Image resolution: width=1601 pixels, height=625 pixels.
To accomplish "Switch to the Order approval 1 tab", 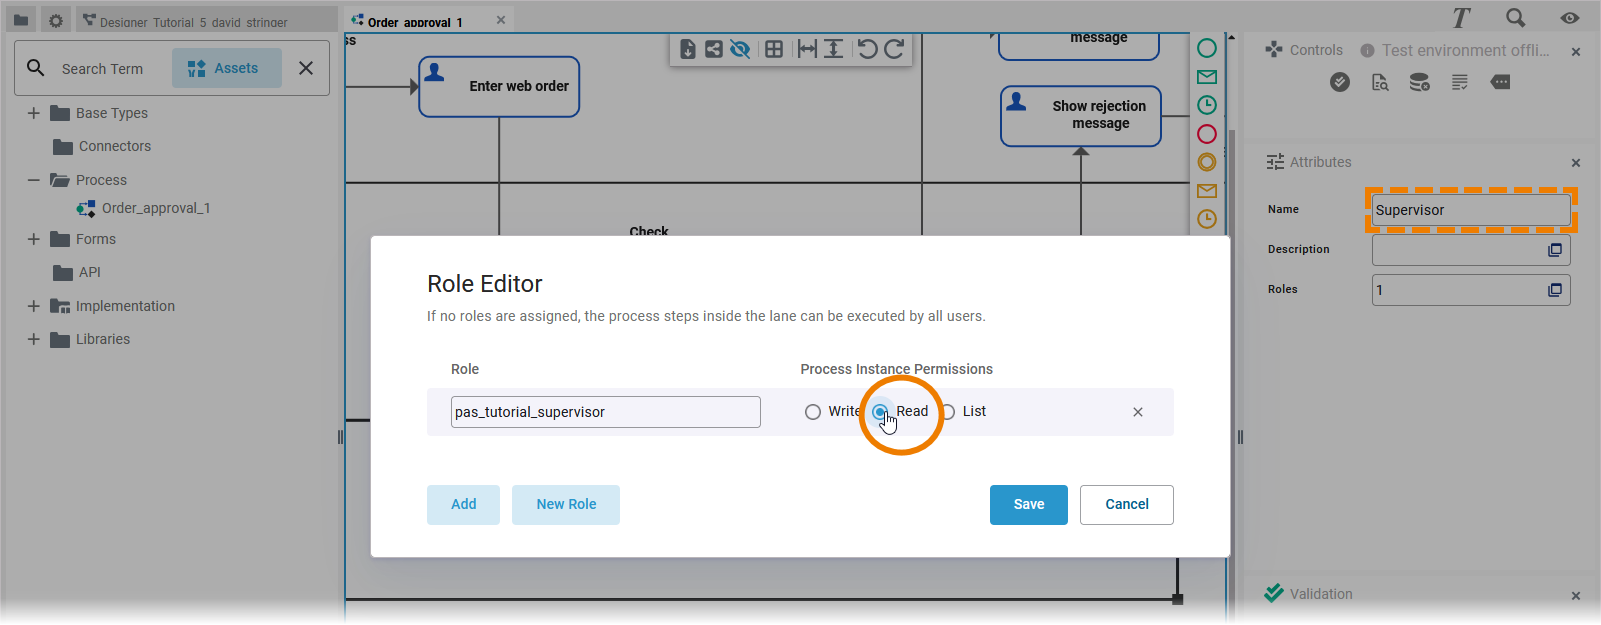I will tap(414, 21).
